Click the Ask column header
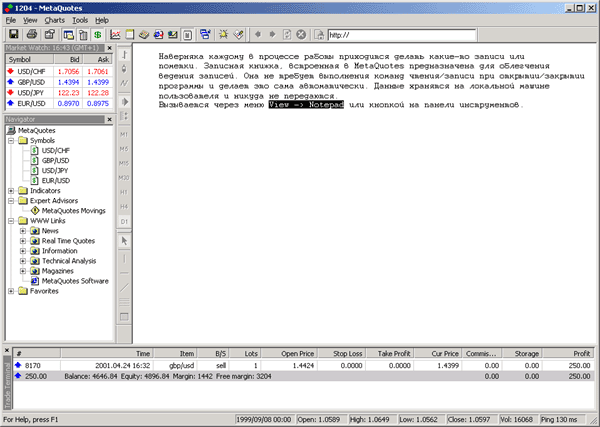 click(x=98, y=59)
